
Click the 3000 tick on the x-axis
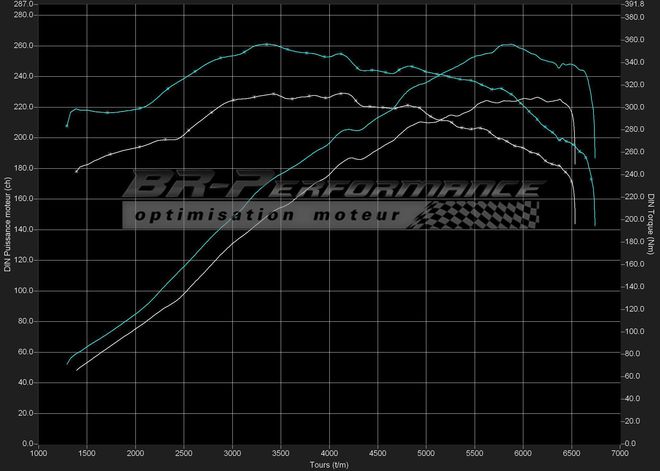232,453
